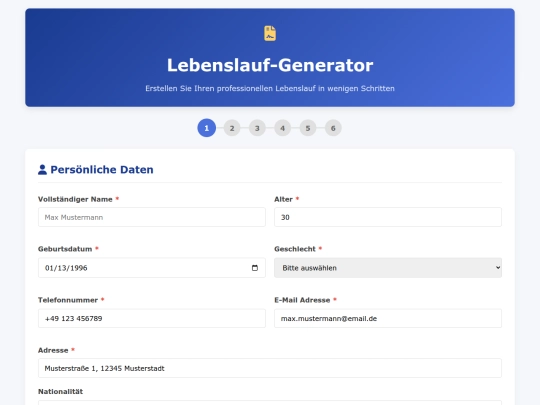Image resolution: width=540 pixels, height=405 pixels.
Task: Open the Geschlecht dropdown
Action: click(388, 268)
